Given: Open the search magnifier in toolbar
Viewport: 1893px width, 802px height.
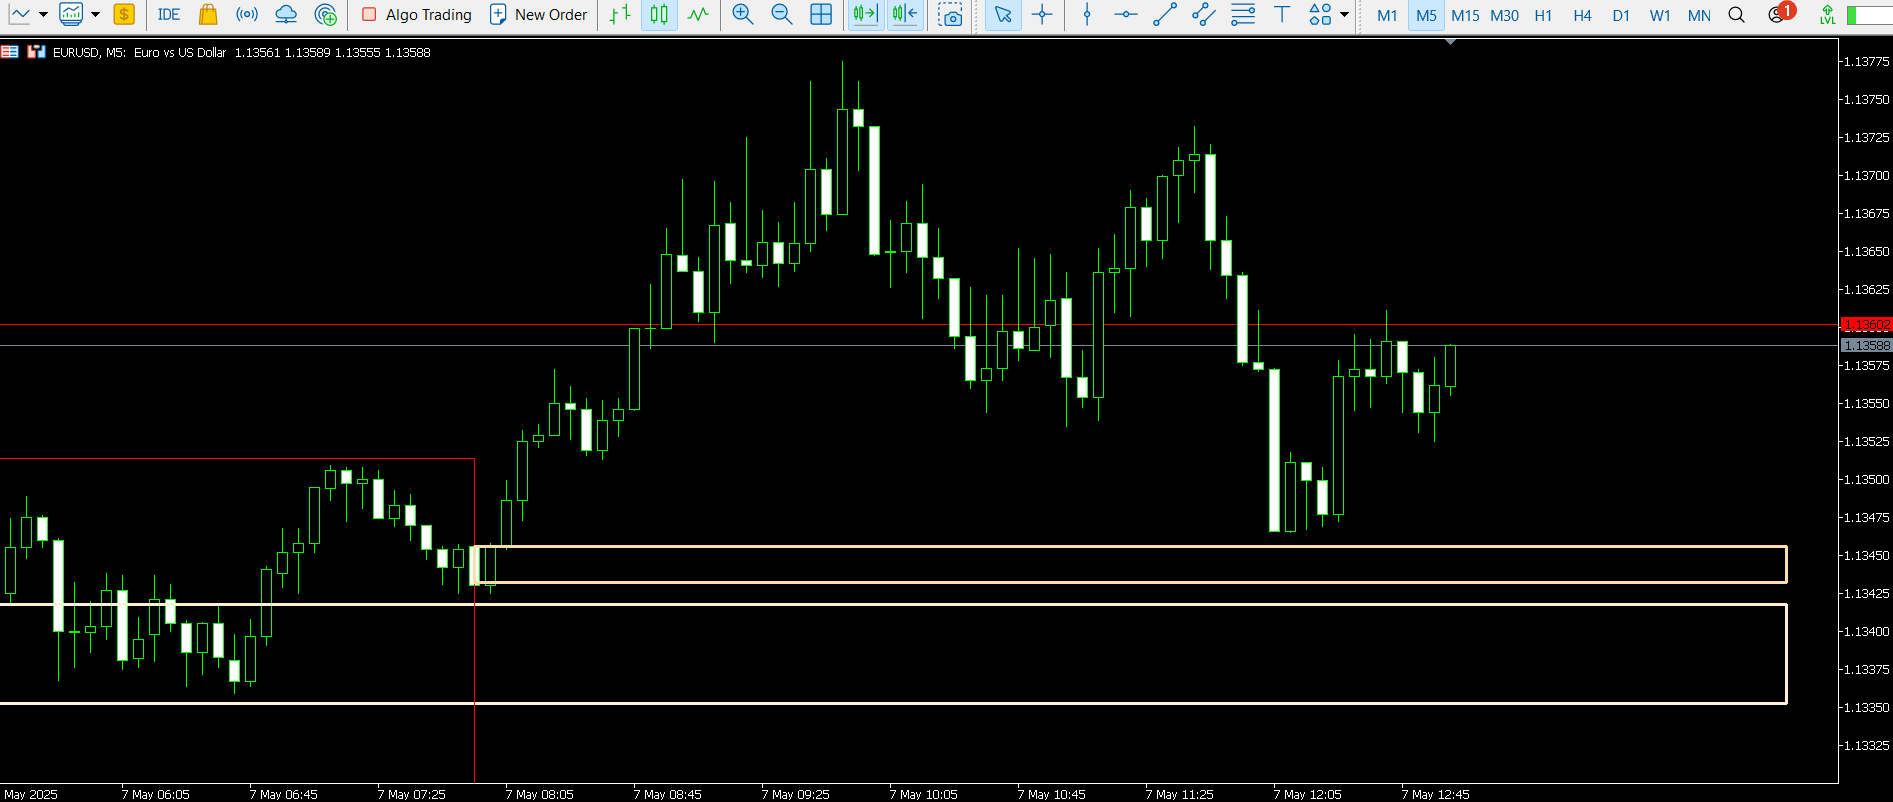Looking at the screenshot, I should coord(1737,15).
